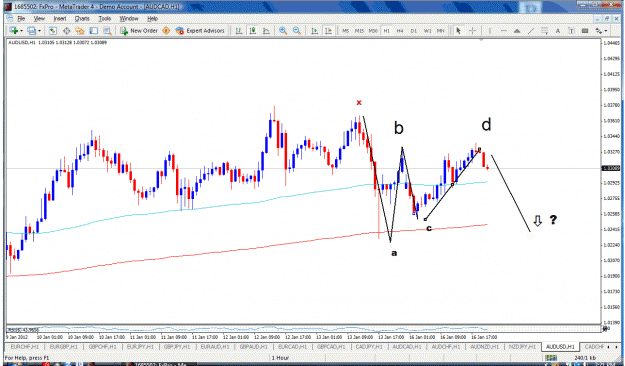This screenshot has width=625, height=366.
Task: Click the New Order button
Action: (x=139, y=31)
